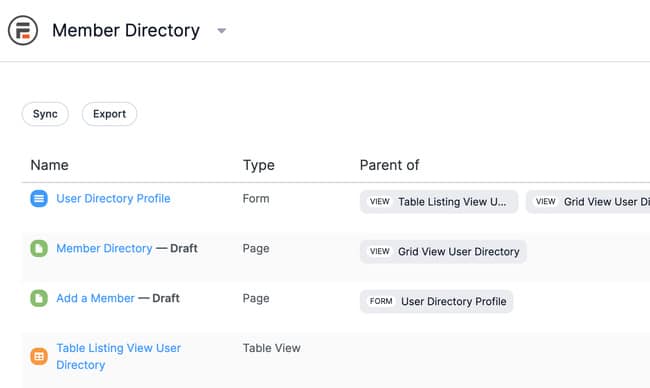The image size is (650, 388).
Task: Click the FORM User Directory Profile tag
Action: click(x=437, y=301)
